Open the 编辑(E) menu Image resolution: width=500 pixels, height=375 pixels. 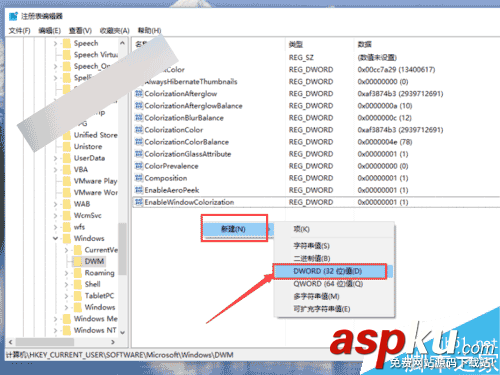coord(49,31)
